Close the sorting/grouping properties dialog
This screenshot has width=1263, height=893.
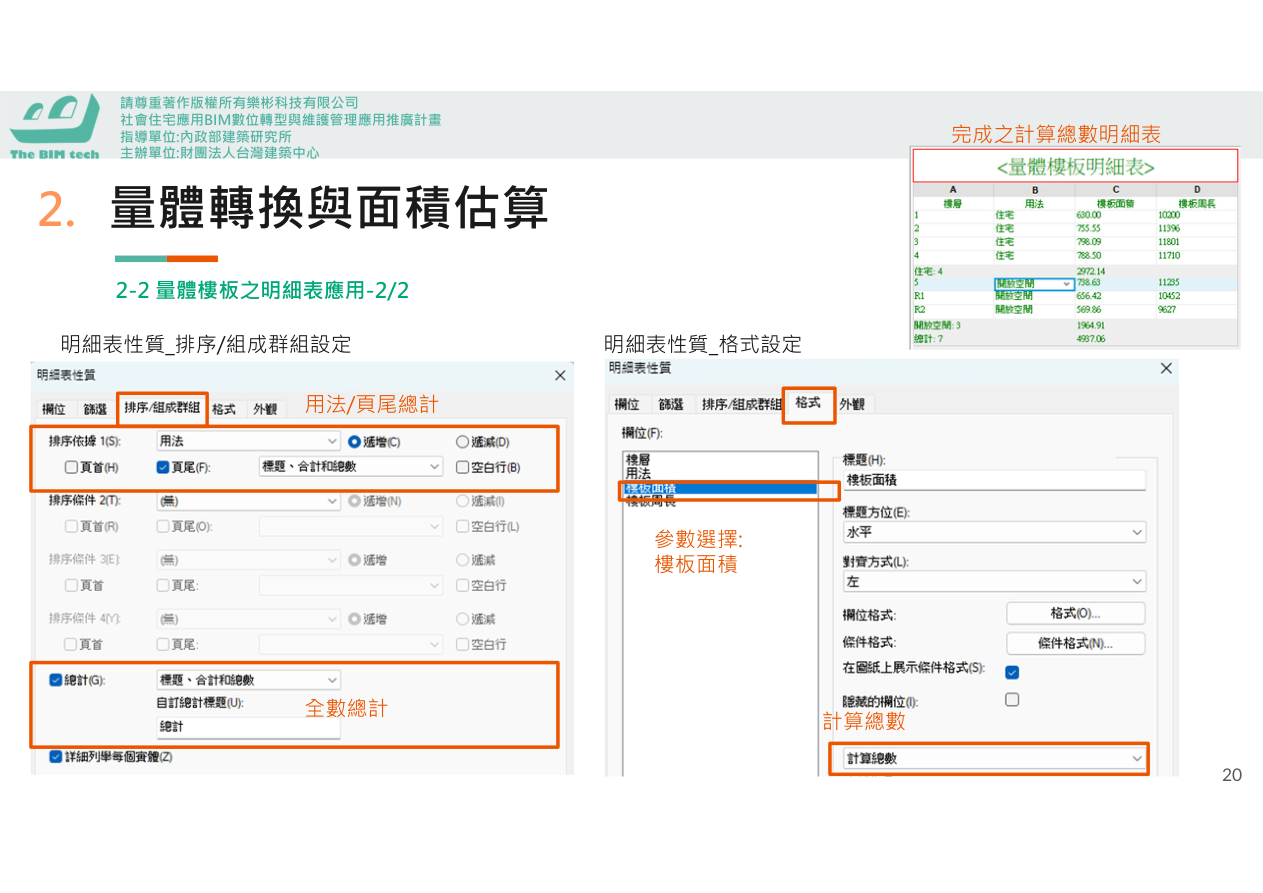(560, 375)
